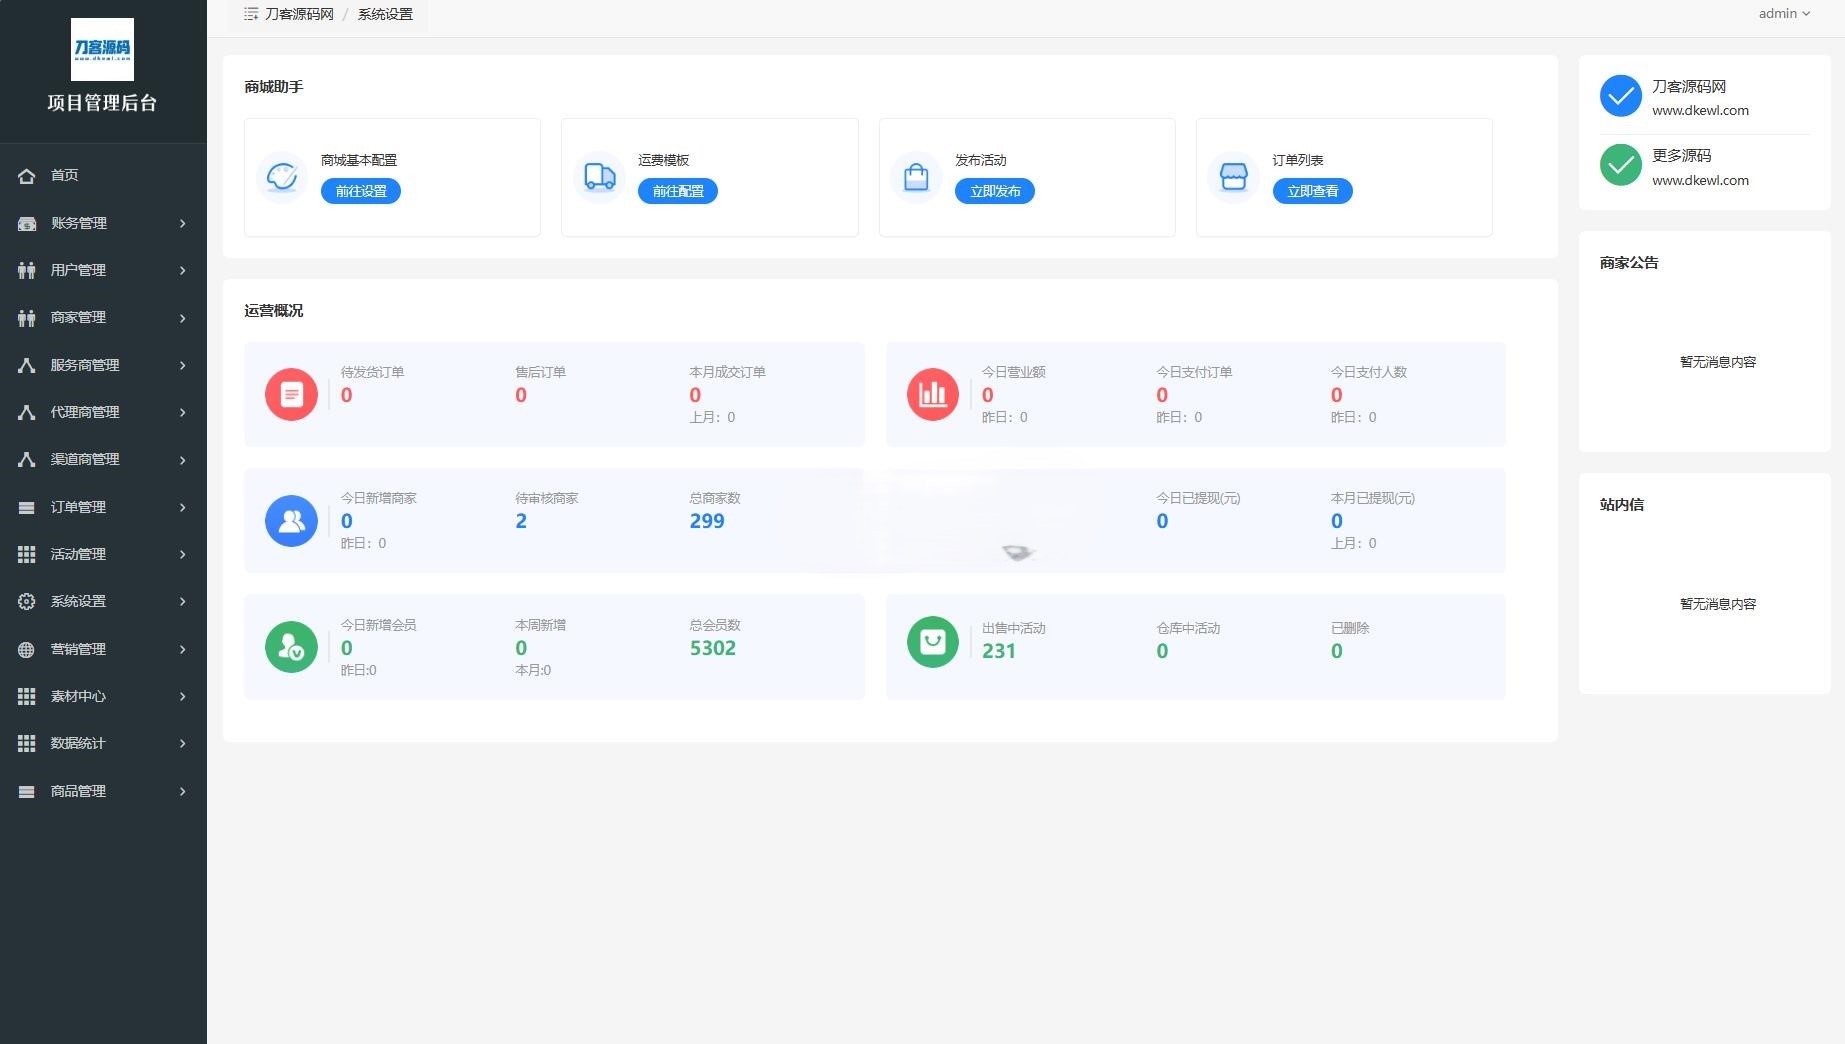The height and width of the screenshot is (1044, 1845).
Task: Expand the 商品管理 sidebar chevron
Action: point(182,791)
